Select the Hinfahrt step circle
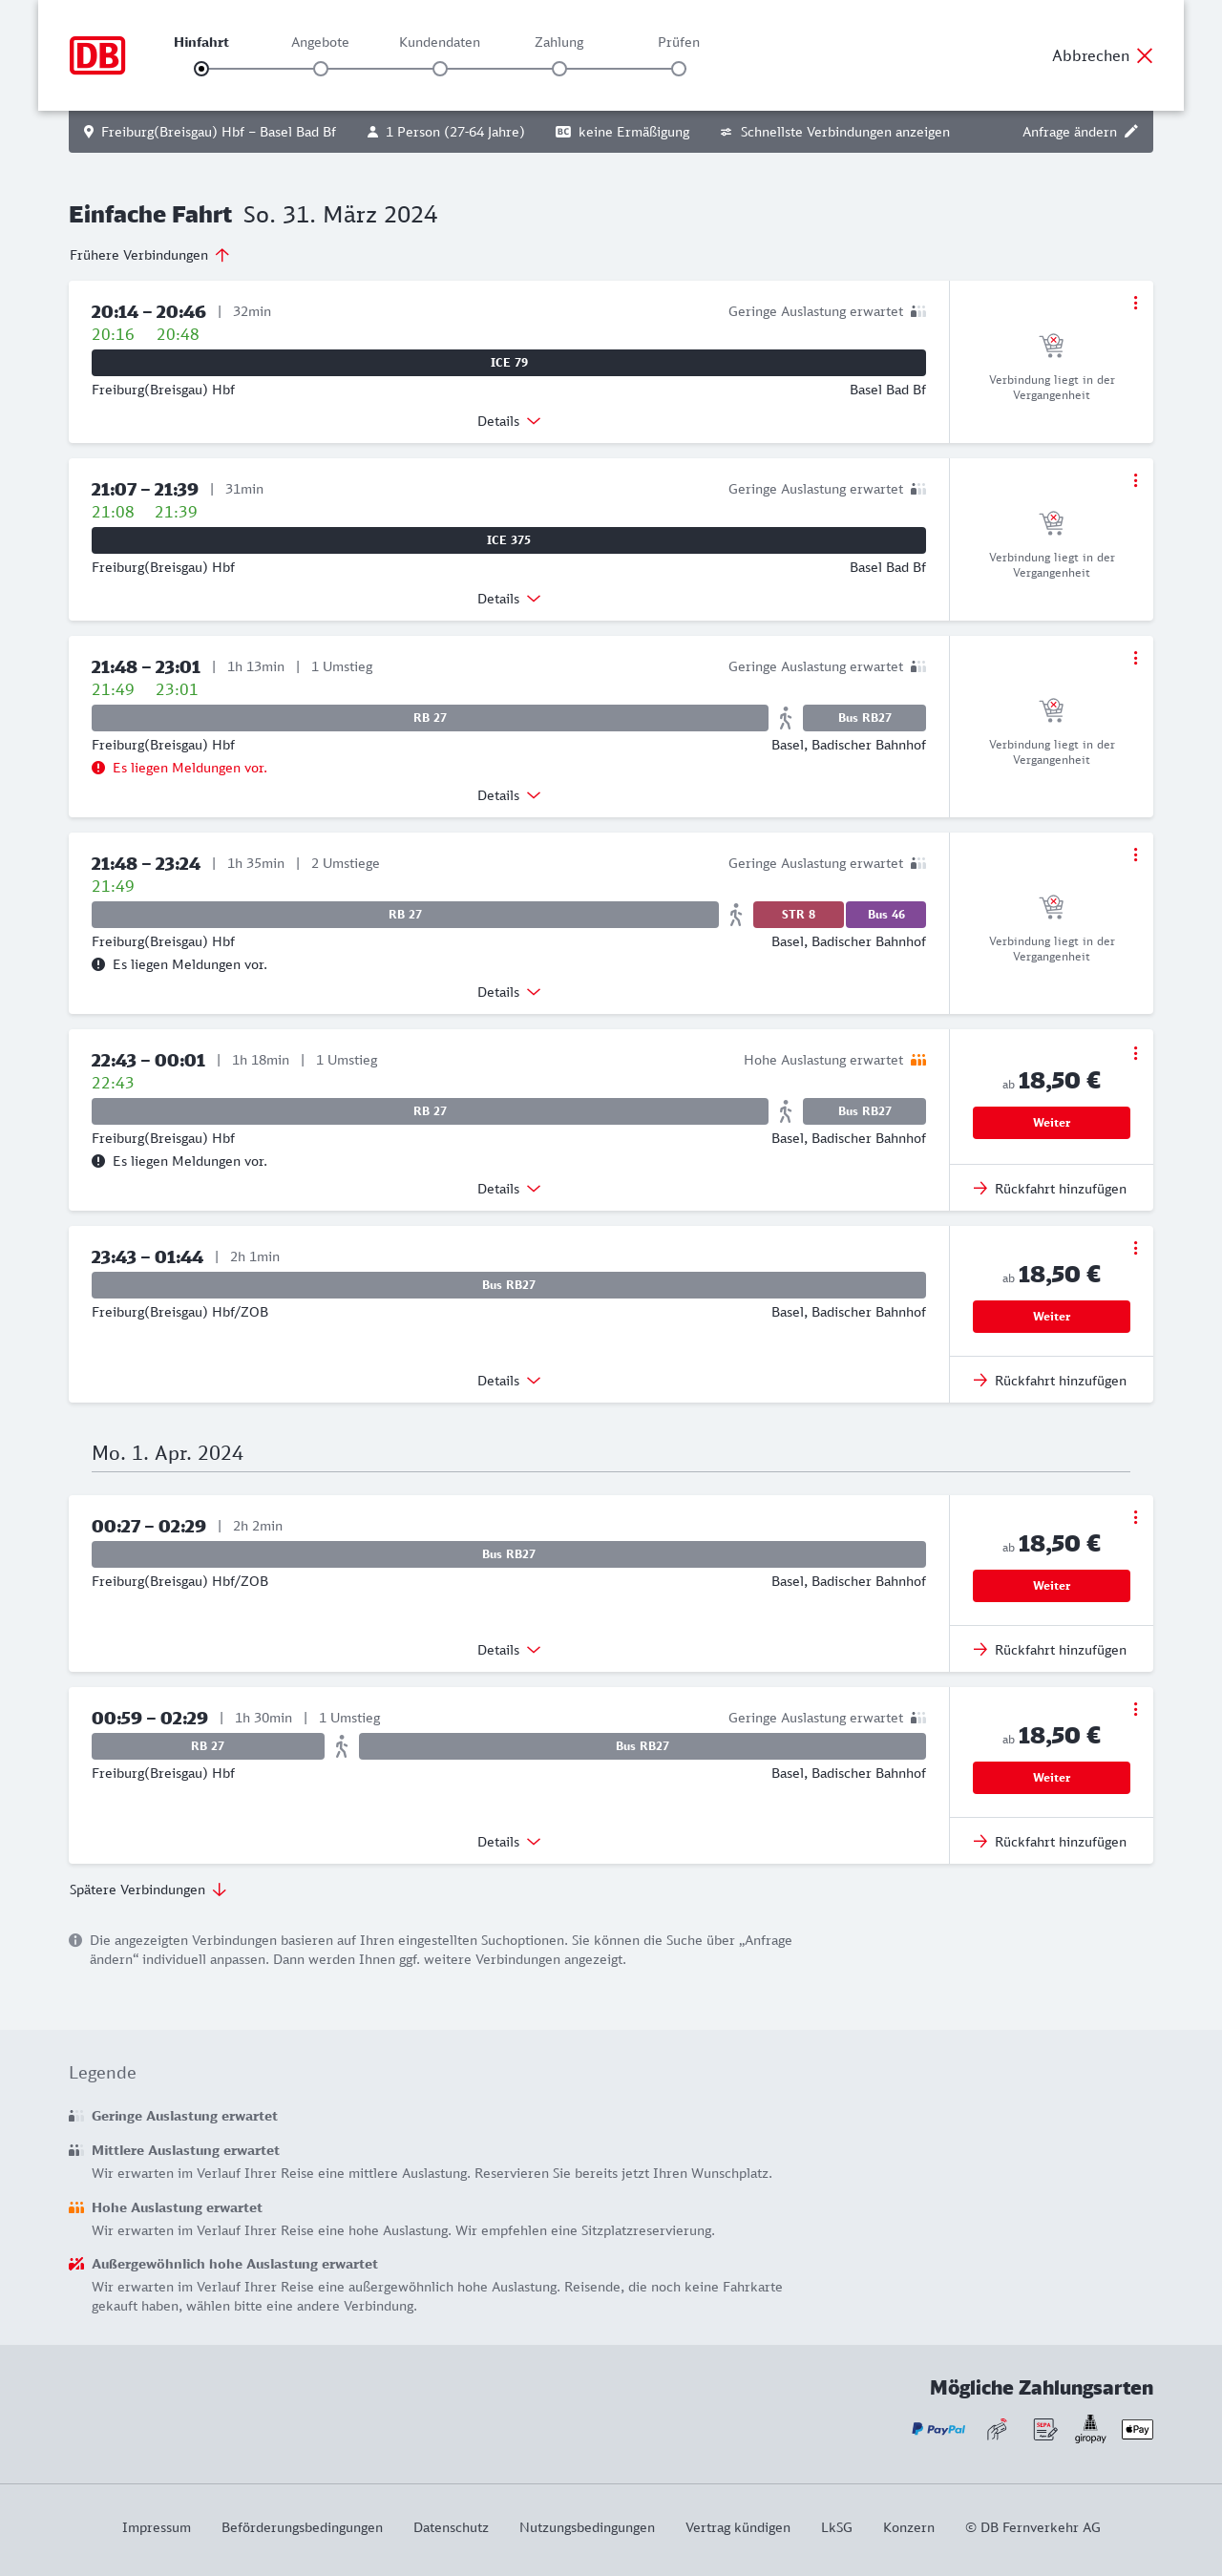1222x2576 pixels. pyautogui.click(x=201, y=69)
